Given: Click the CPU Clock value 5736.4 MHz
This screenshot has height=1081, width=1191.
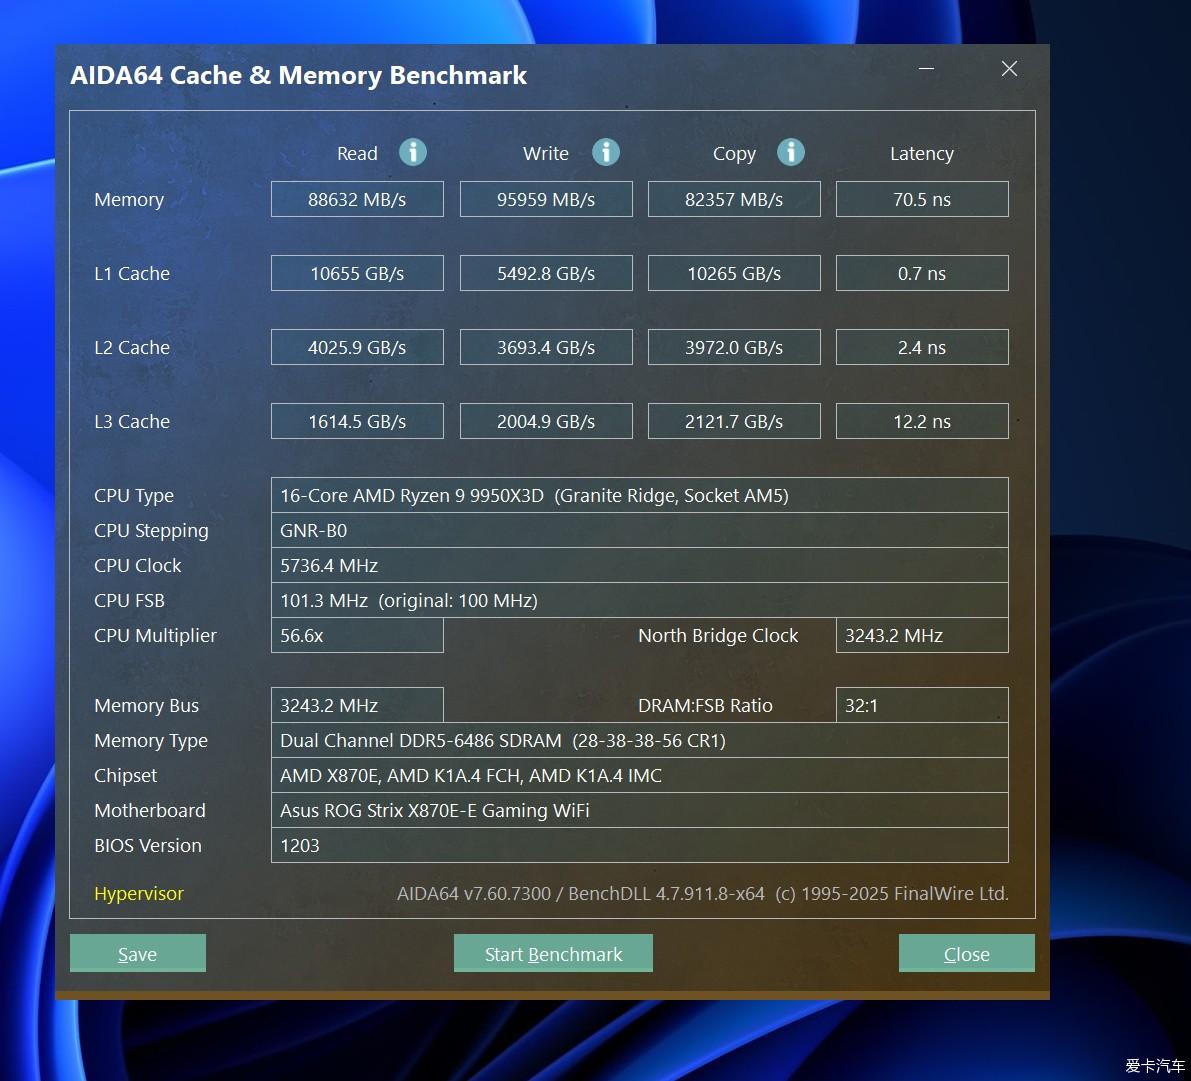Looking at the screenshot, I should [640, 565].
